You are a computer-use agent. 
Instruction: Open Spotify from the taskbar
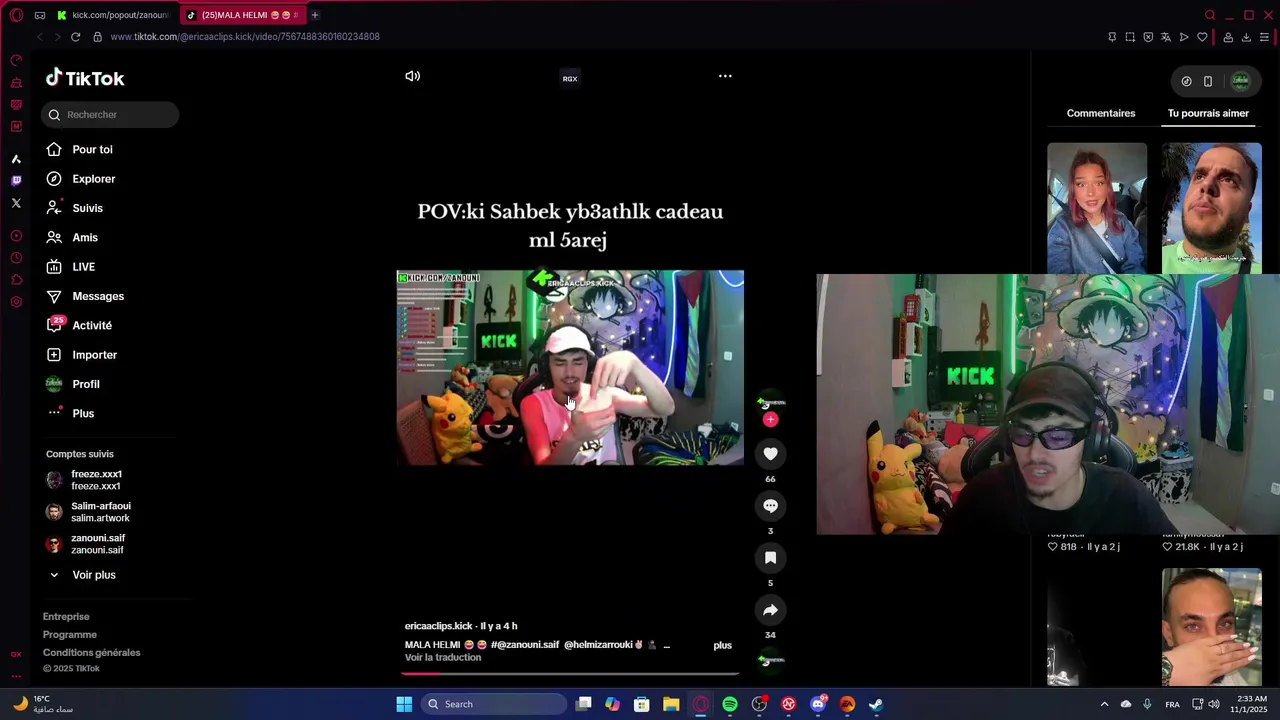[730, 704]
